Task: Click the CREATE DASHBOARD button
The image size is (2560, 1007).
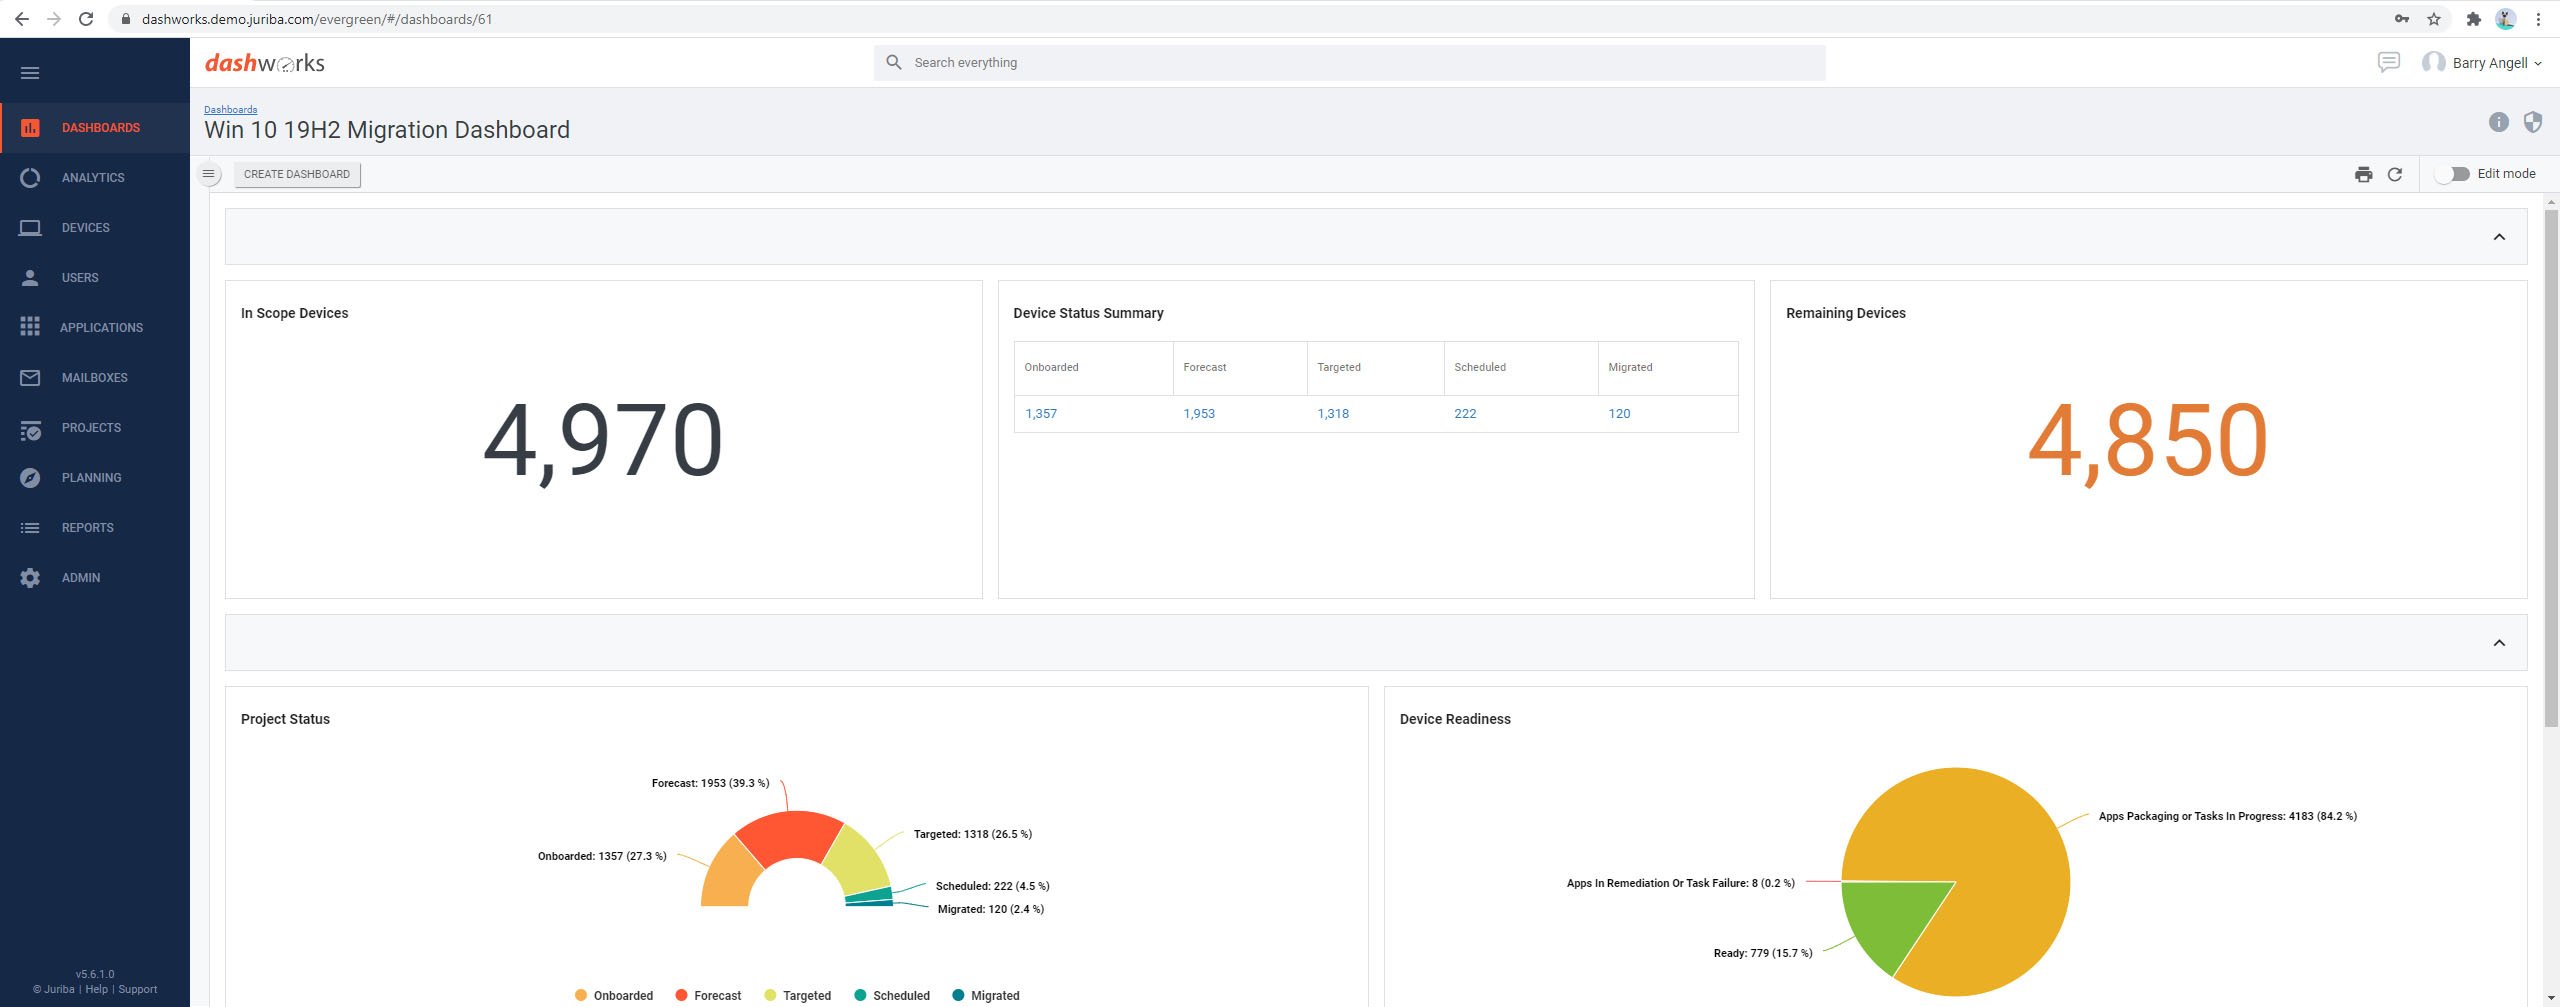Action: [297, 174]
